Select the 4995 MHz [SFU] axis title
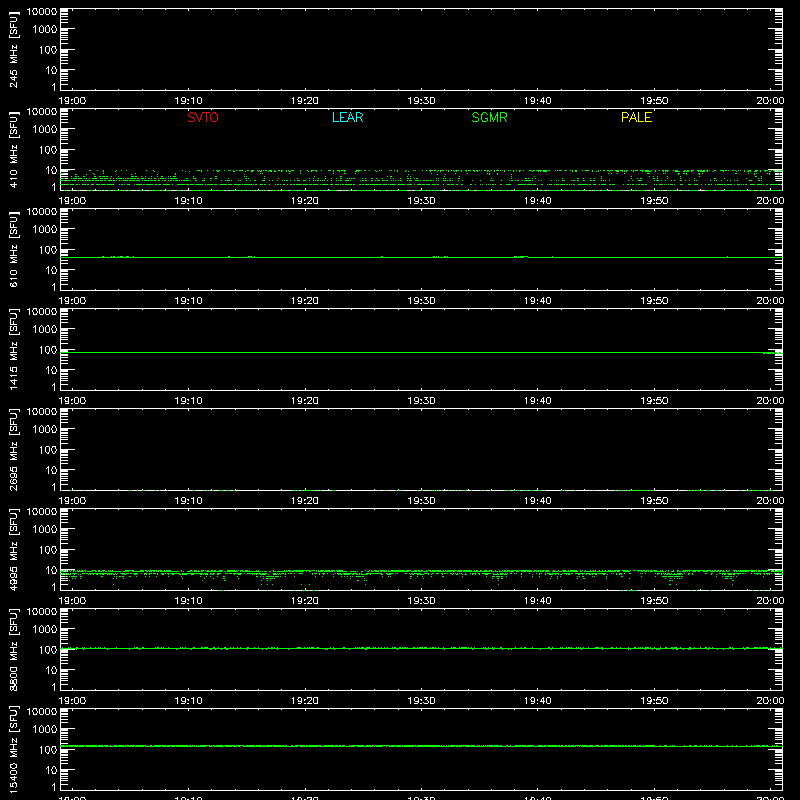Screen dimensions: 800x800 click(14, 549)
